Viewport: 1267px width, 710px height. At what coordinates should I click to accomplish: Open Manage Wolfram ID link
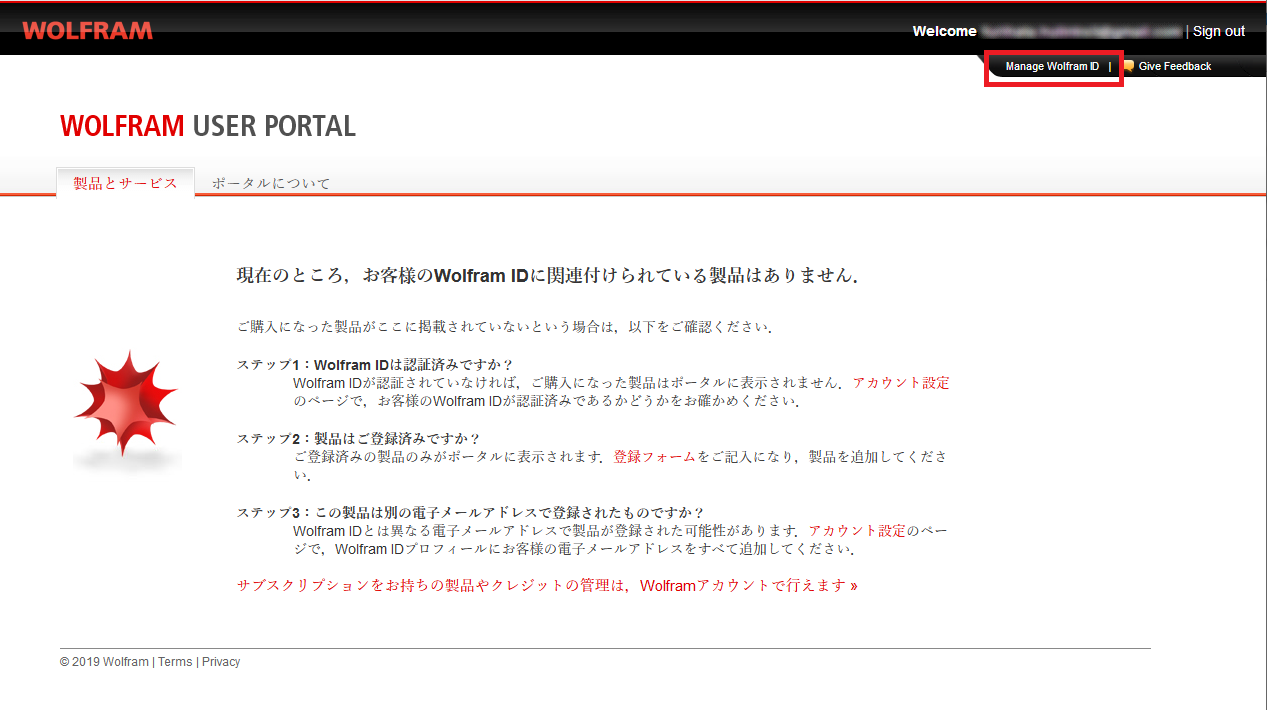click(x=1052, y=66)
